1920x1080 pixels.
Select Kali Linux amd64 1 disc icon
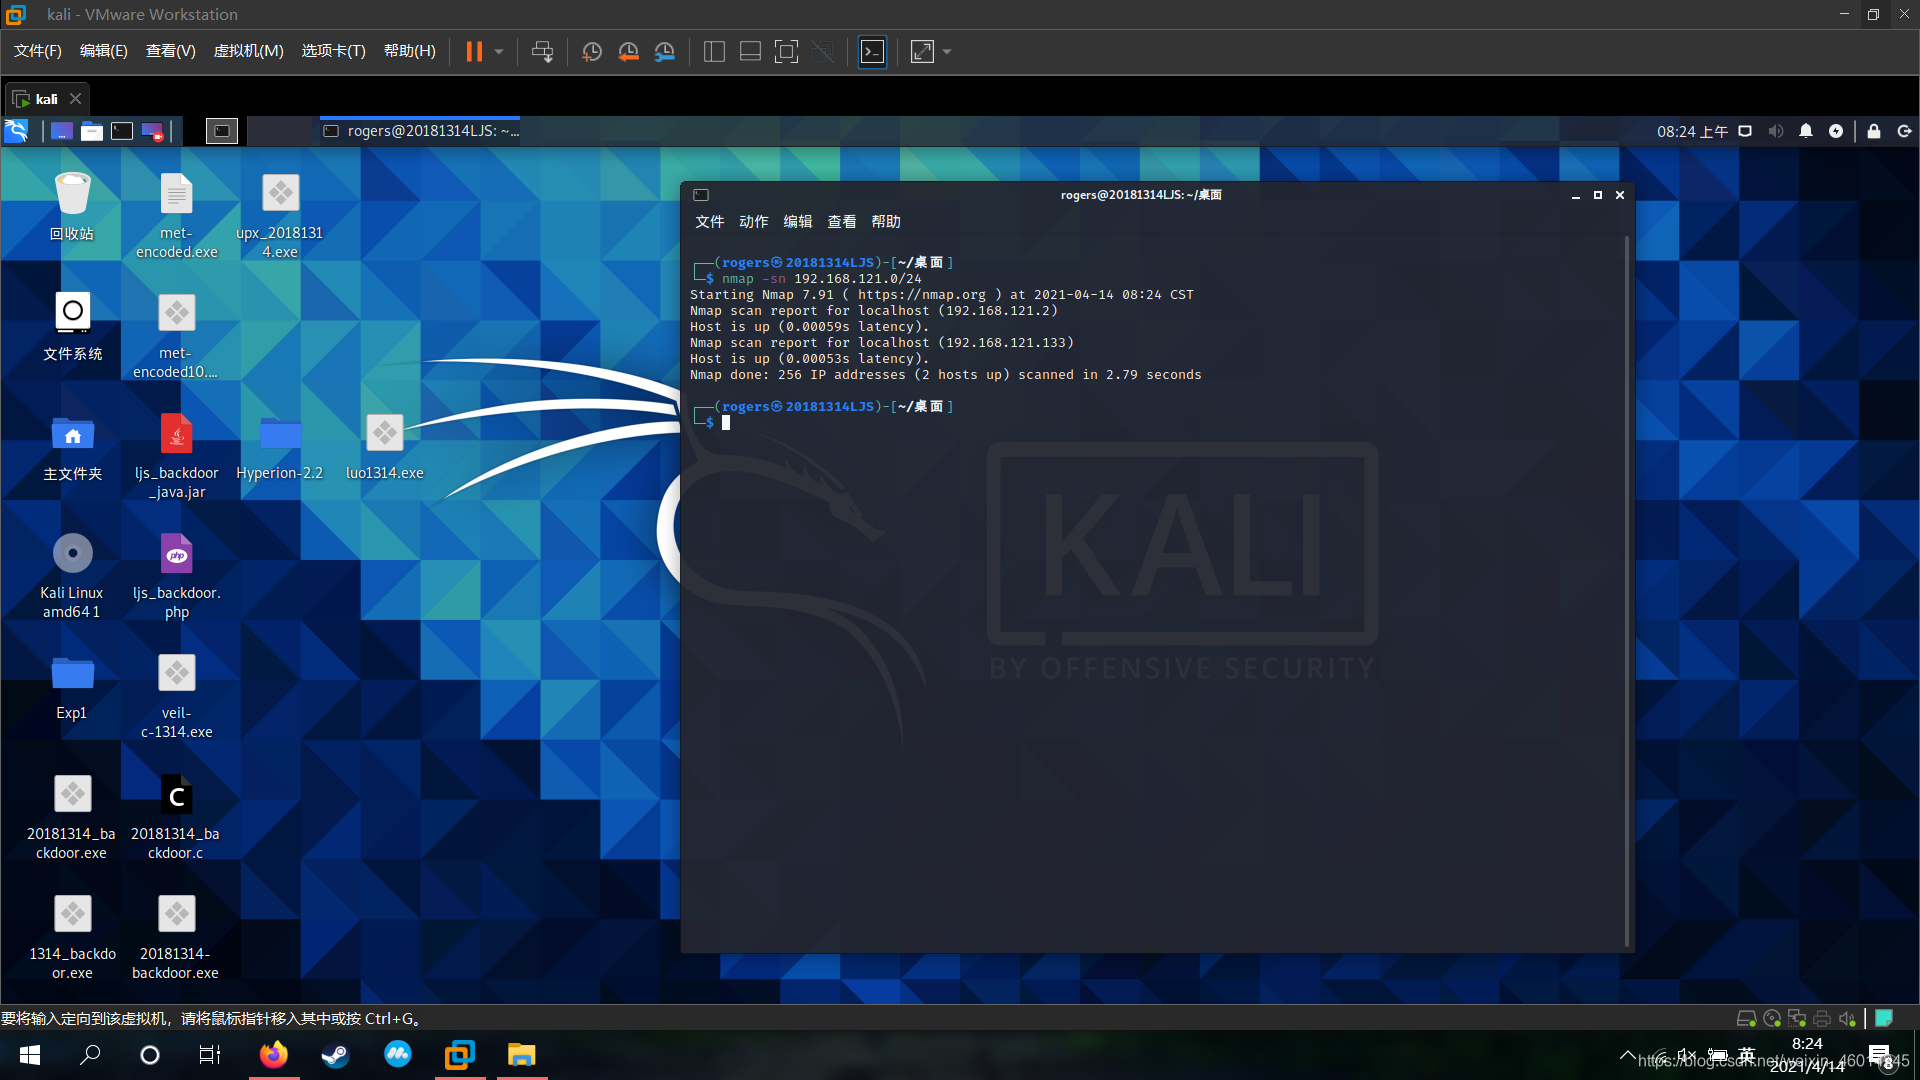coord(72,576)
